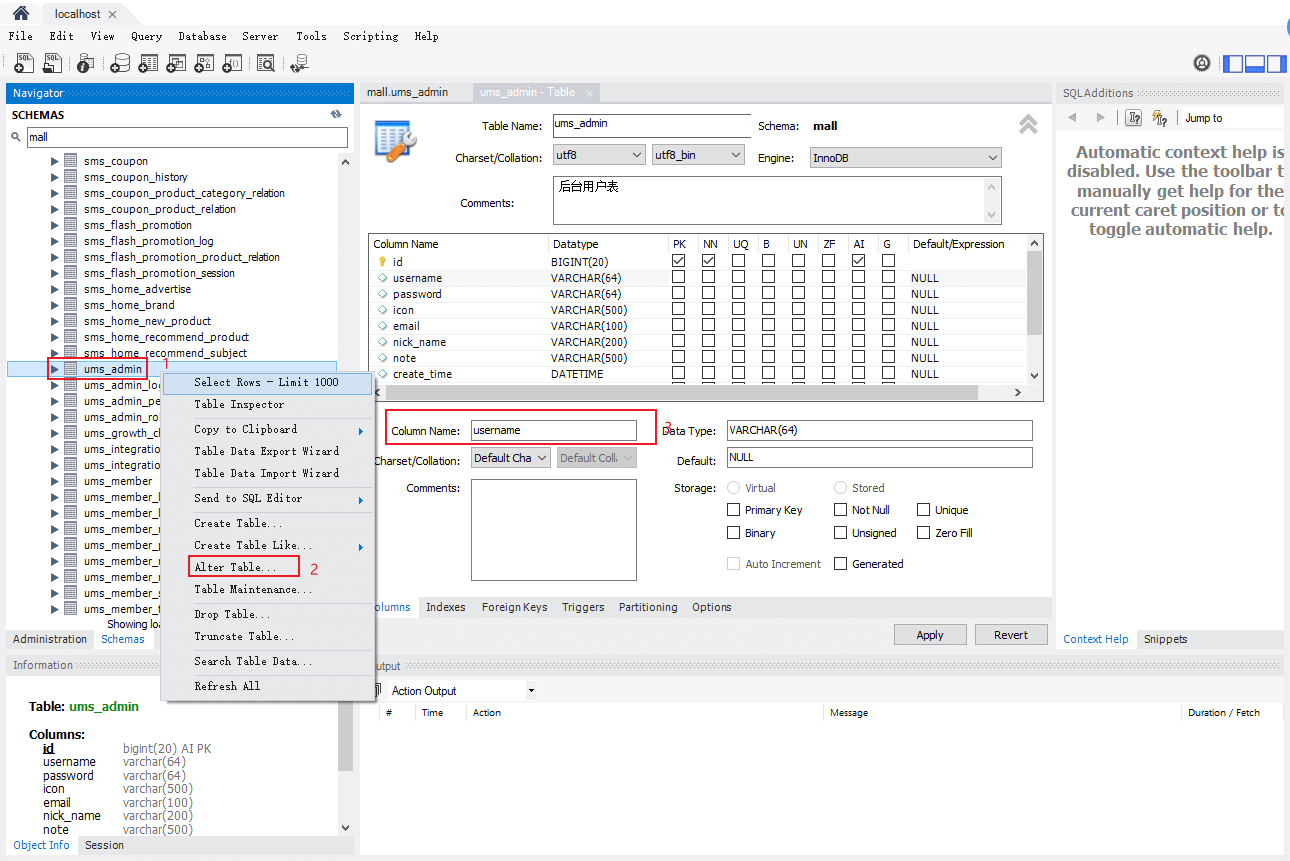1290x861 pixels.
Task: Toggle the right sidebar panel icon
Action: [1277, 63]
